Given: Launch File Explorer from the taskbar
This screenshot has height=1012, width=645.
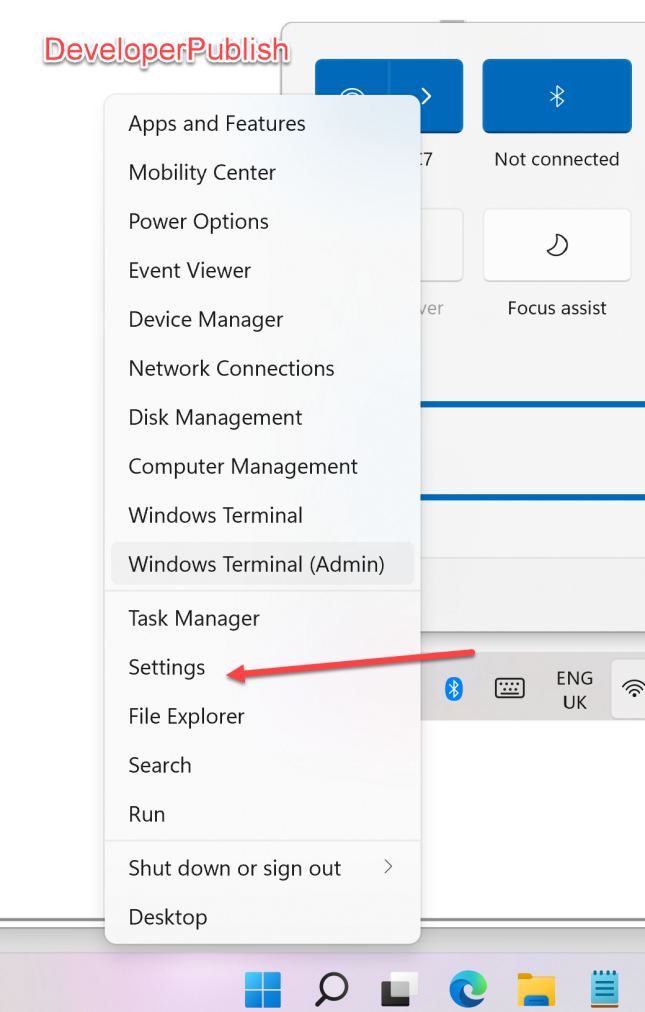Looking at the screenshot, I should [x=536, y=990].
